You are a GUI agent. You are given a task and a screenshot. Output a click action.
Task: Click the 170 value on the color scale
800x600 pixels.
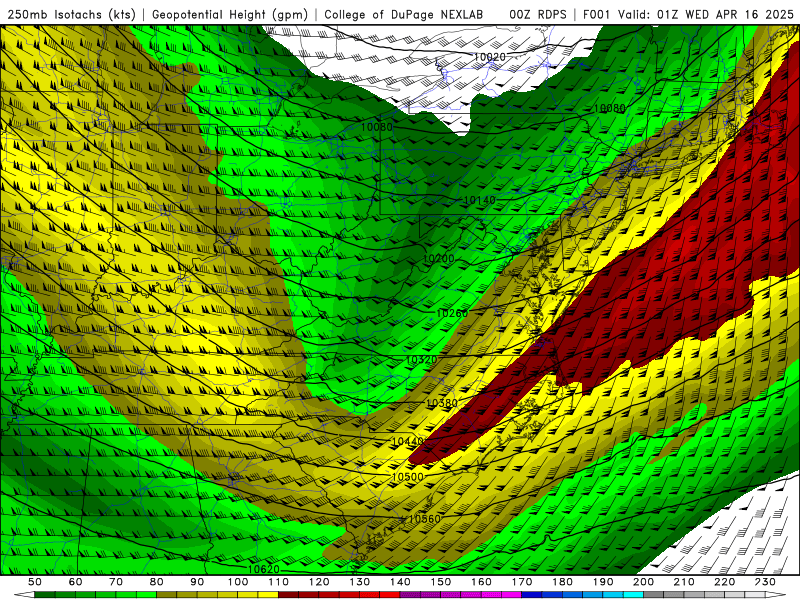[x=522, y=582]
